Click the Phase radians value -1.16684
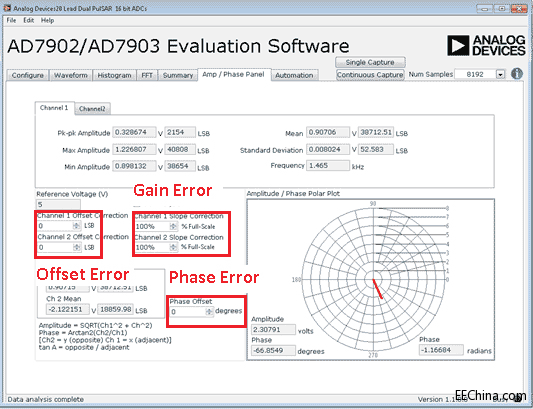 pyautogui.click(x=441, y=350)
